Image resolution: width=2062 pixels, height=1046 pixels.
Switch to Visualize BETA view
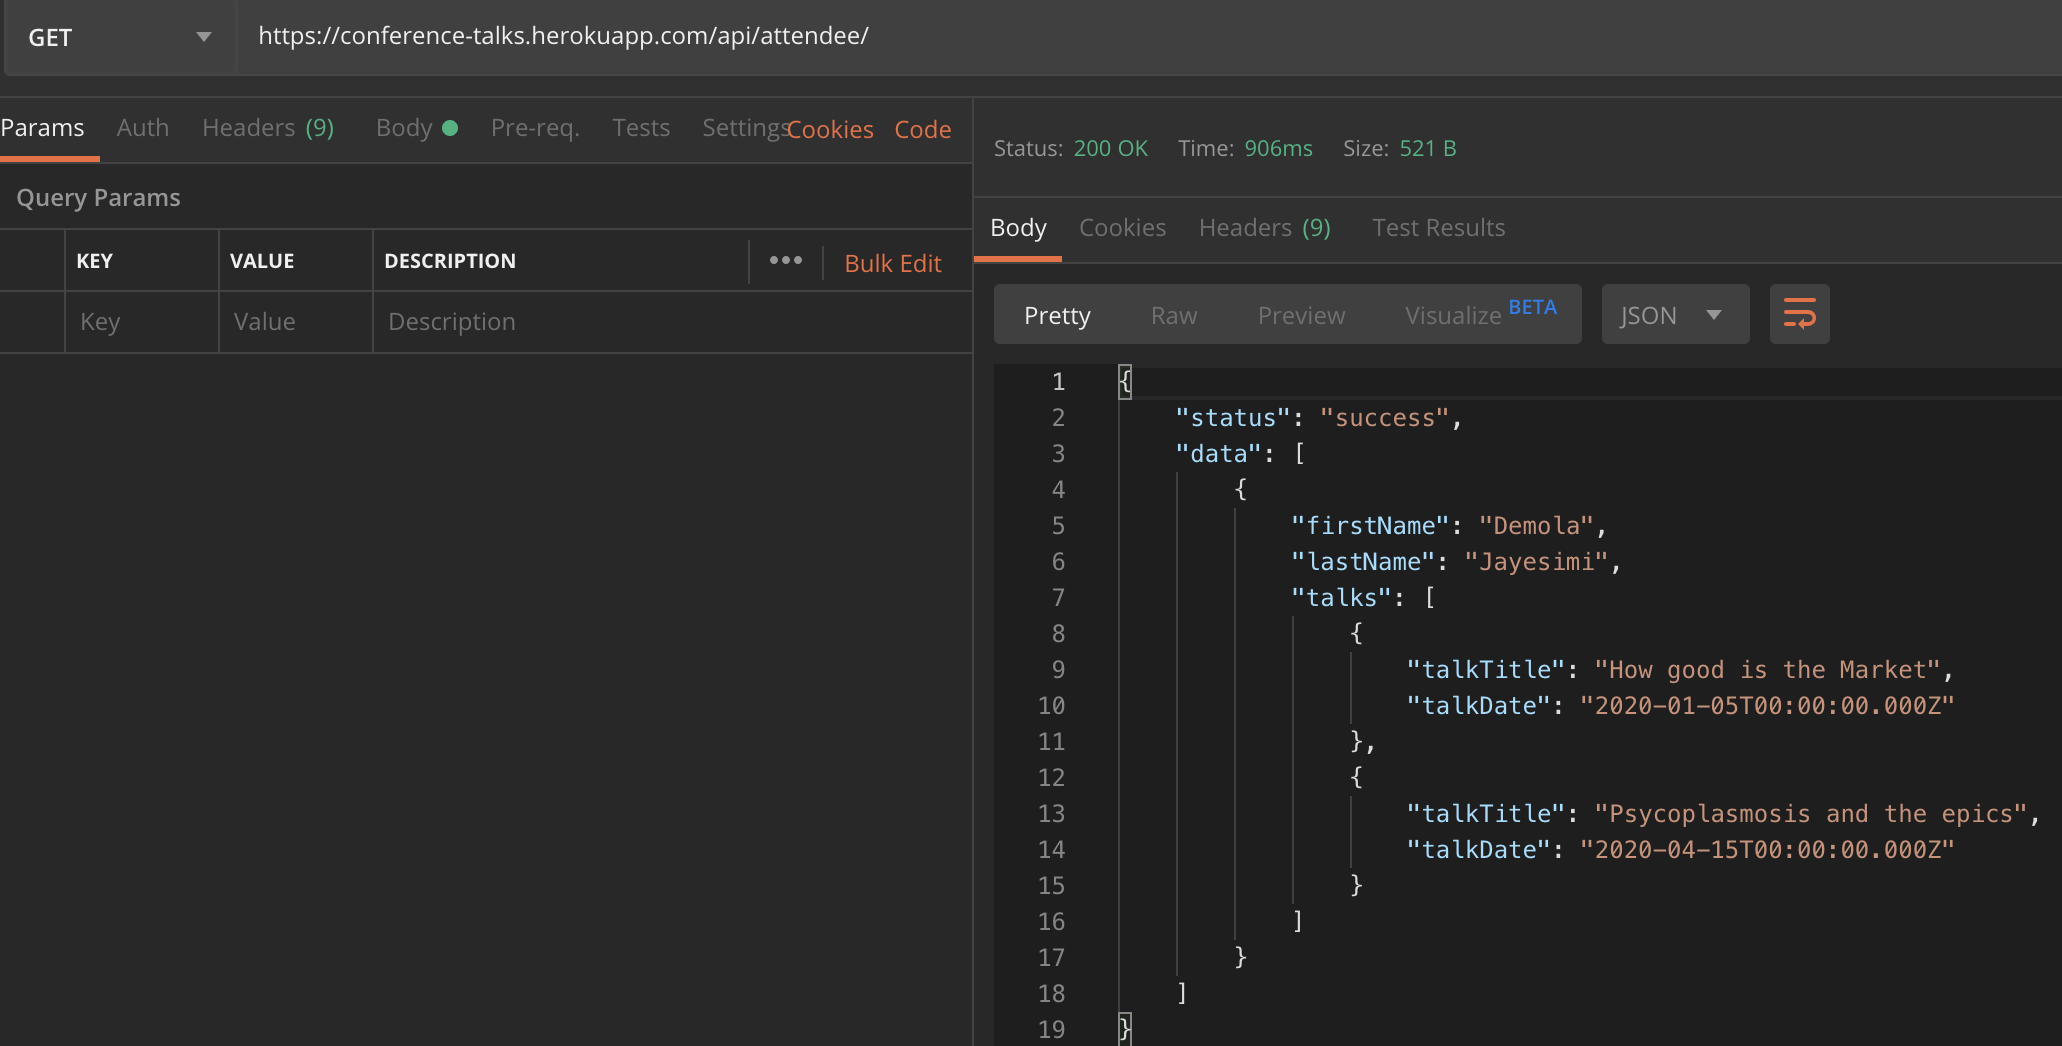tap(1481, 314)
